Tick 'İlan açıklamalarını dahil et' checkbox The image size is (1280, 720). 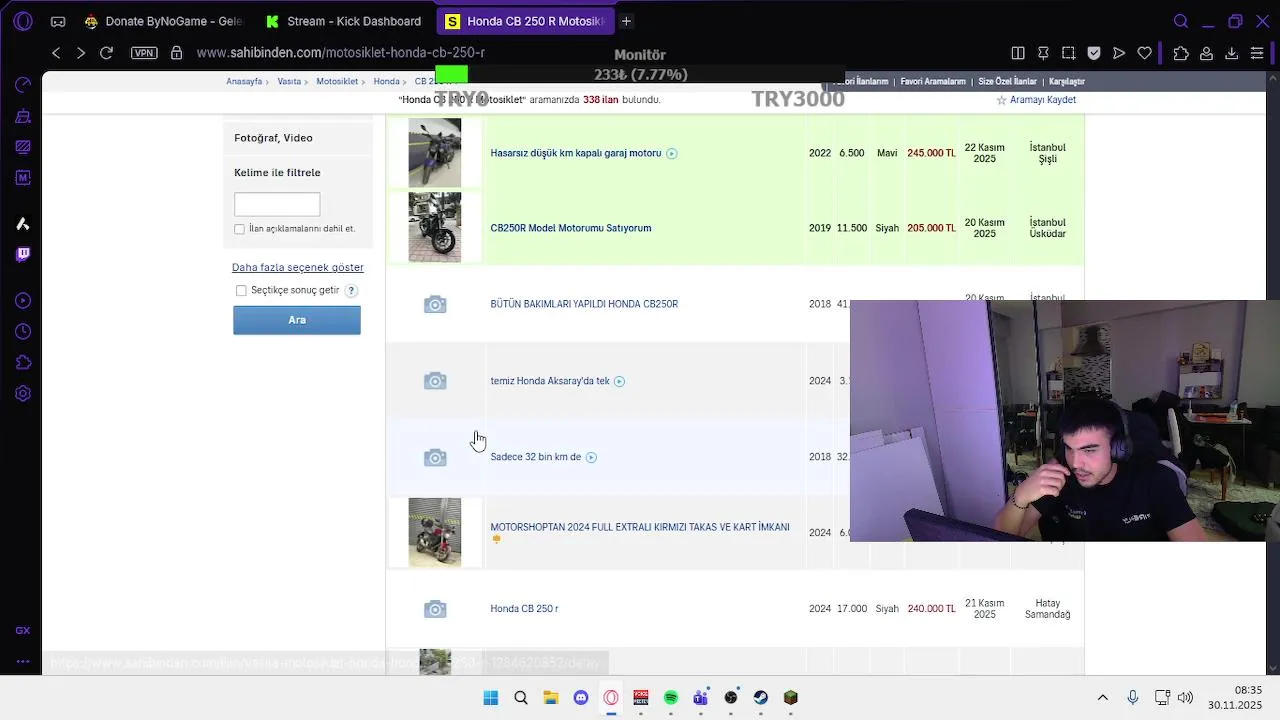(239, 229)
